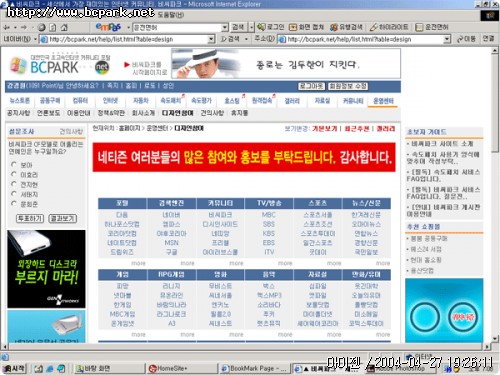Click the 회원정보 수정 button
This screenshot has width=500, height=375.
tap(348, 86)
